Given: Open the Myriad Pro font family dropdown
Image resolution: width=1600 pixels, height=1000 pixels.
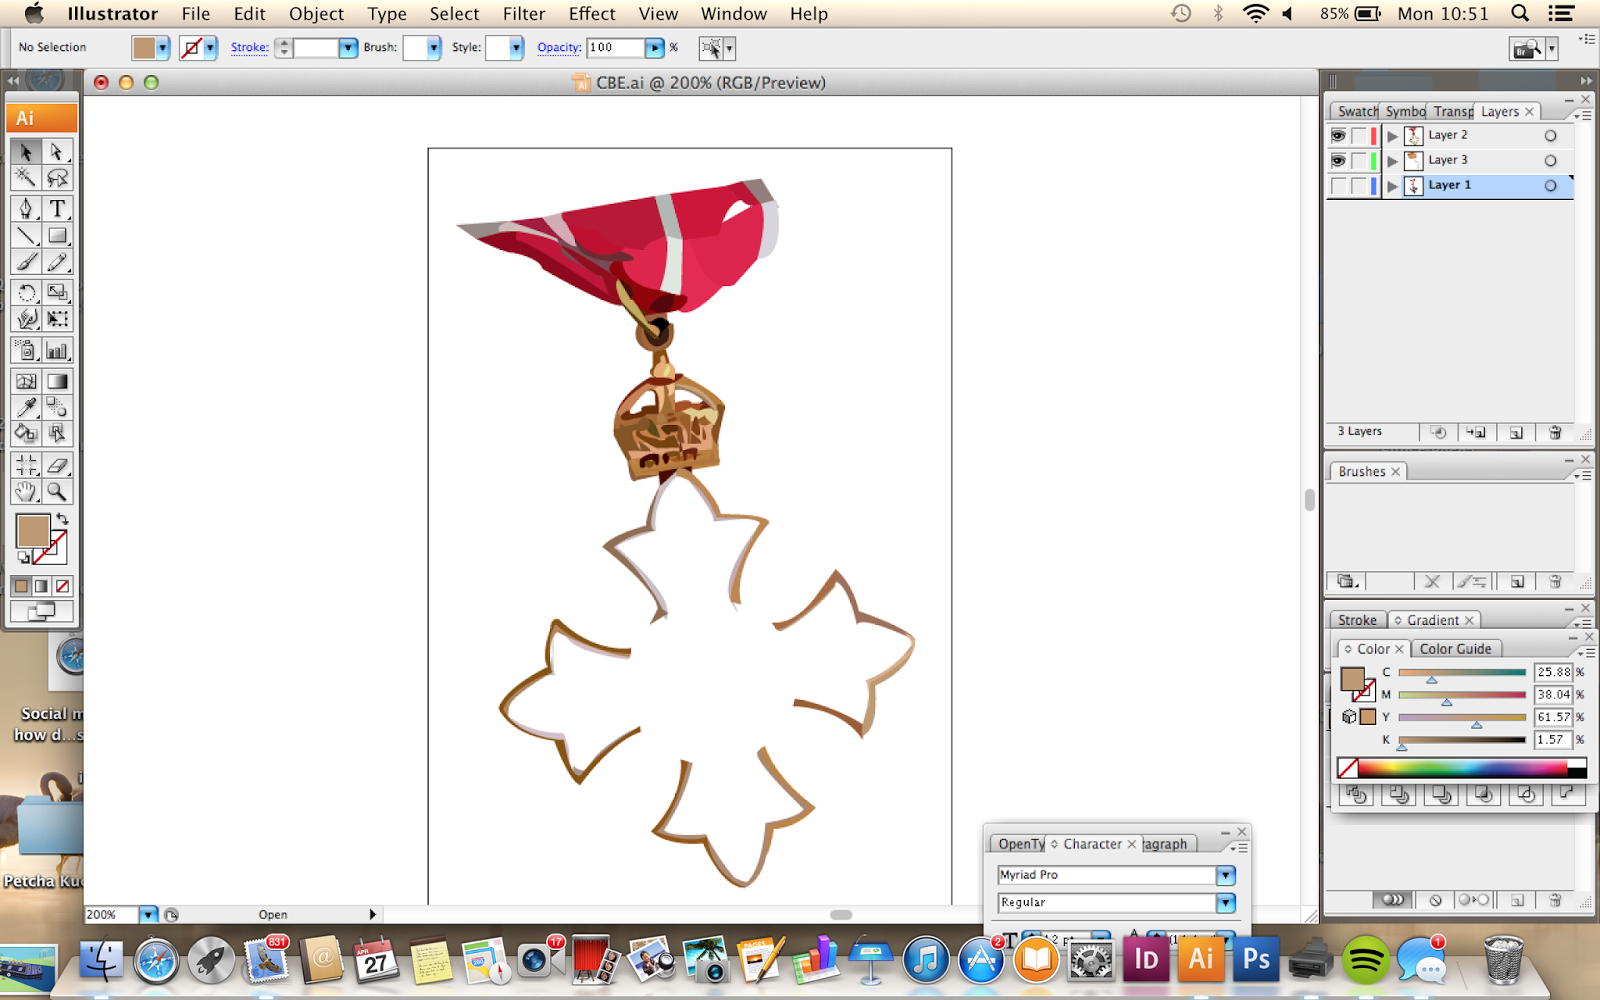Looking at the screenshot, I should (x=1226, y=875).
